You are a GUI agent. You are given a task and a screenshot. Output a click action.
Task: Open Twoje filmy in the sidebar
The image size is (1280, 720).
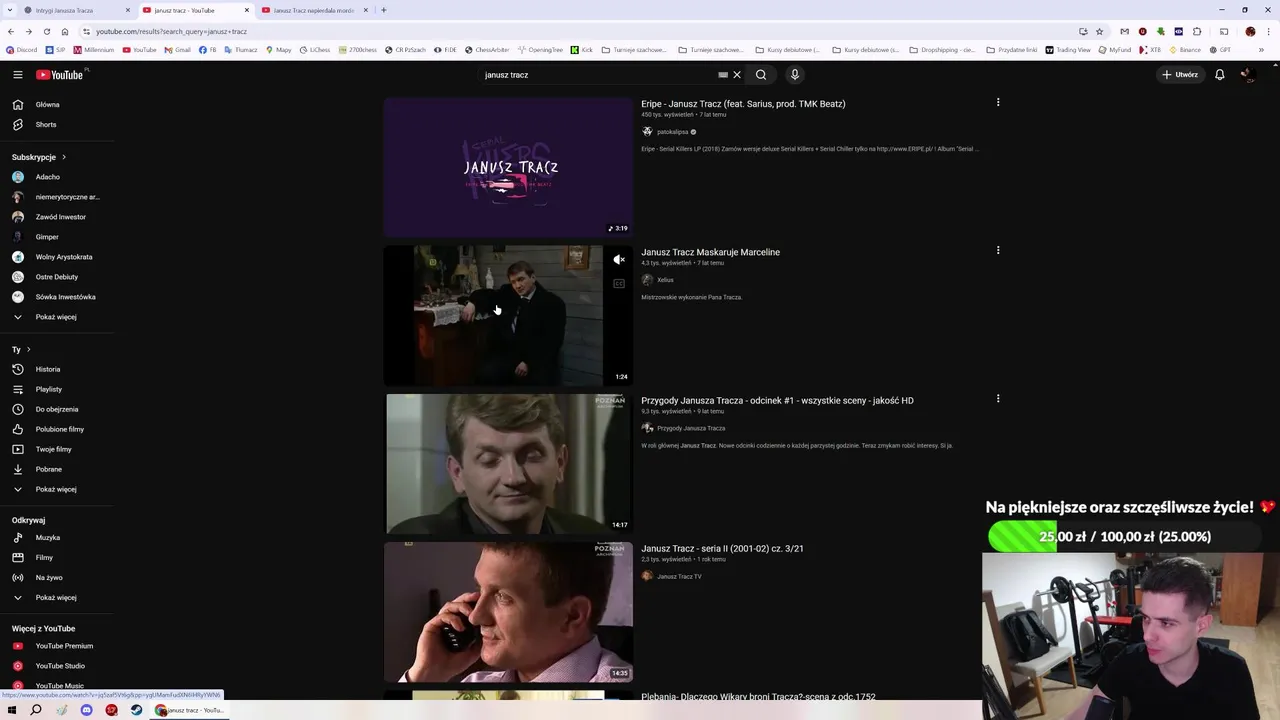(x=57, y=449)
